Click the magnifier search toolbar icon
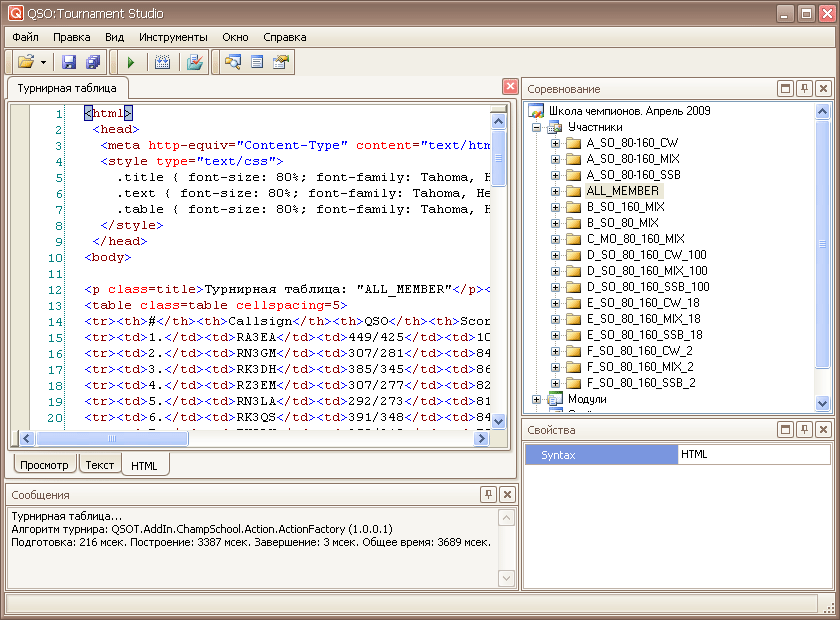Image resolution: width=840 pixels, height=620 pixels. [x=233, y=62]
